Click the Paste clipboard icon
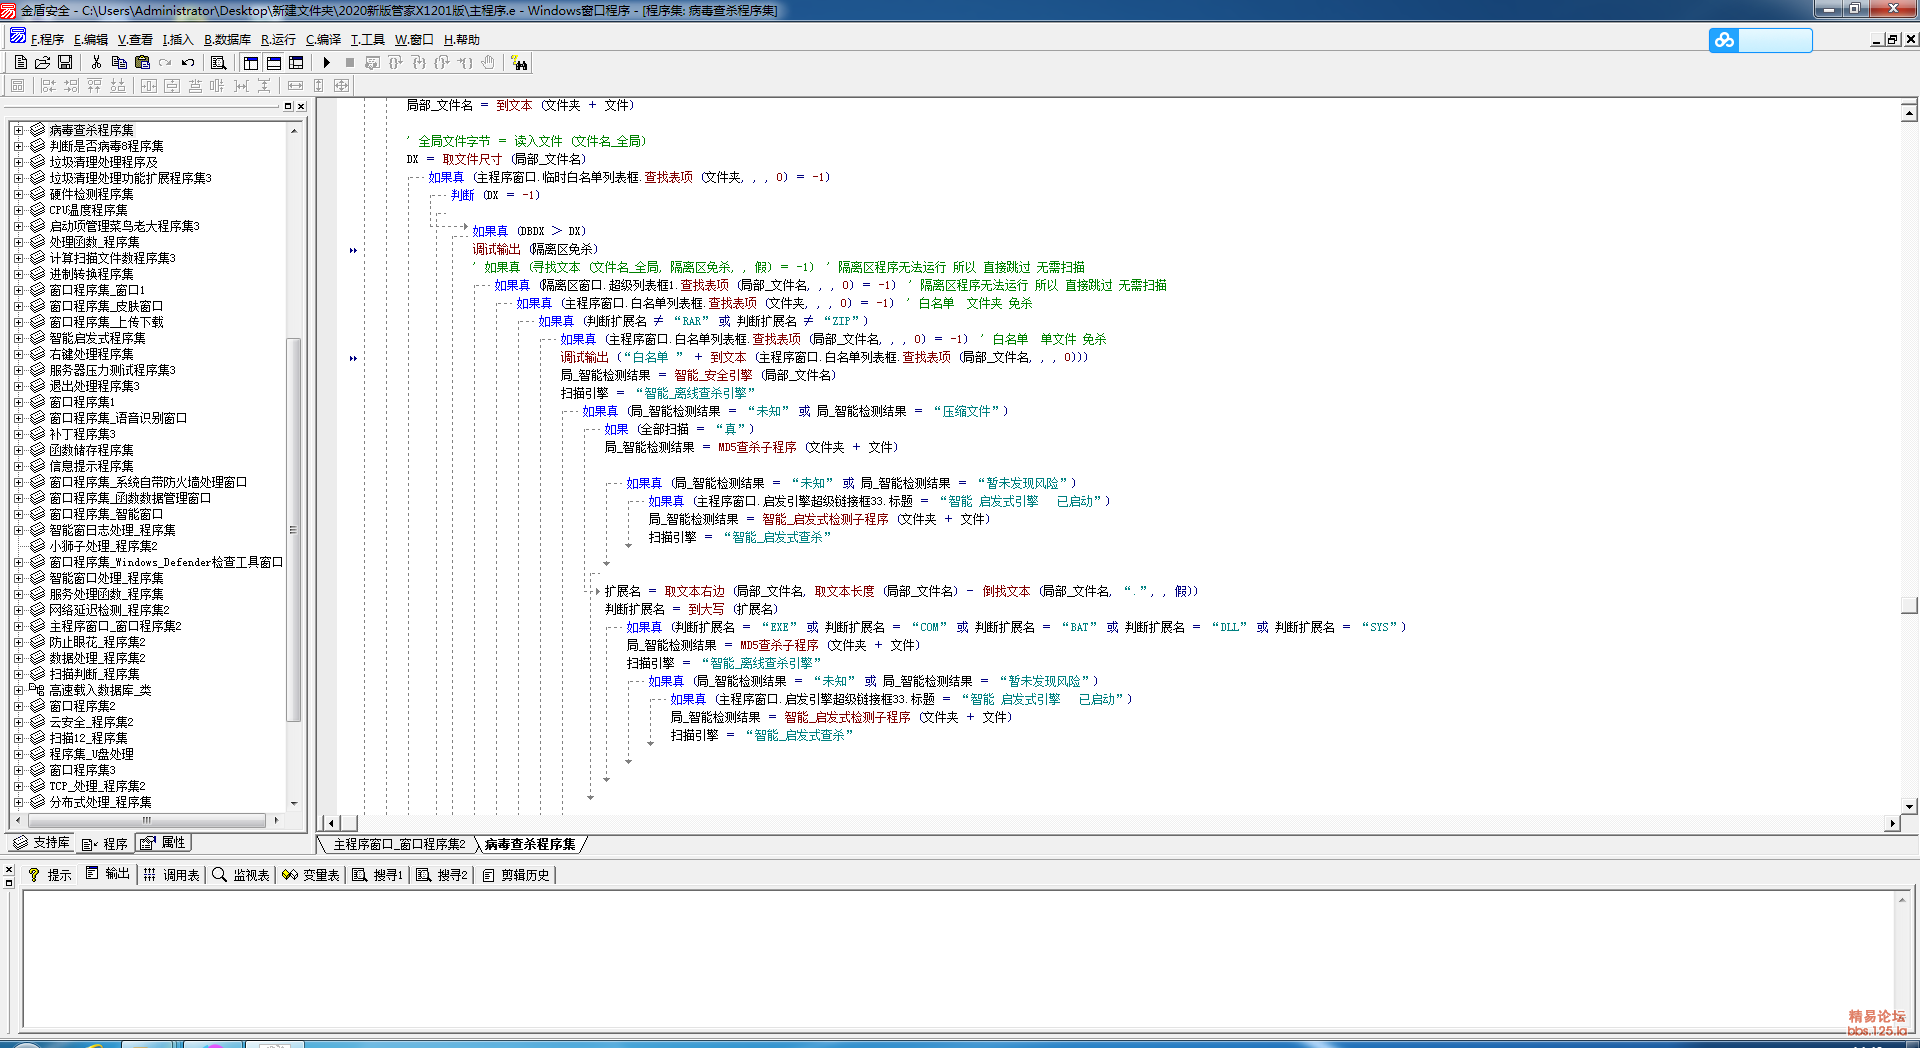The height and width of the screenshot is (1048, 1920). click(142, 62)
